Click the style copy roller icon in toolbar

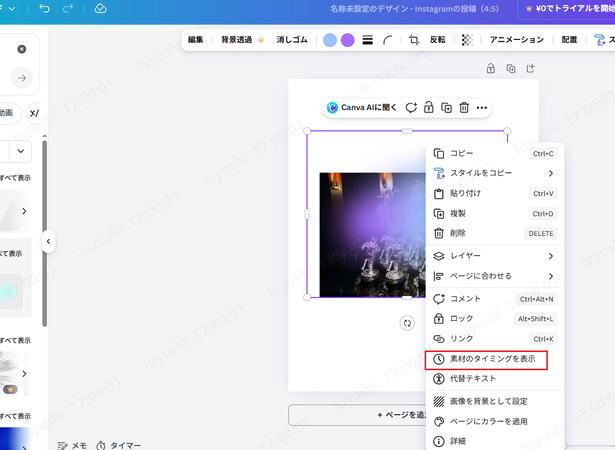pos(599,40)
